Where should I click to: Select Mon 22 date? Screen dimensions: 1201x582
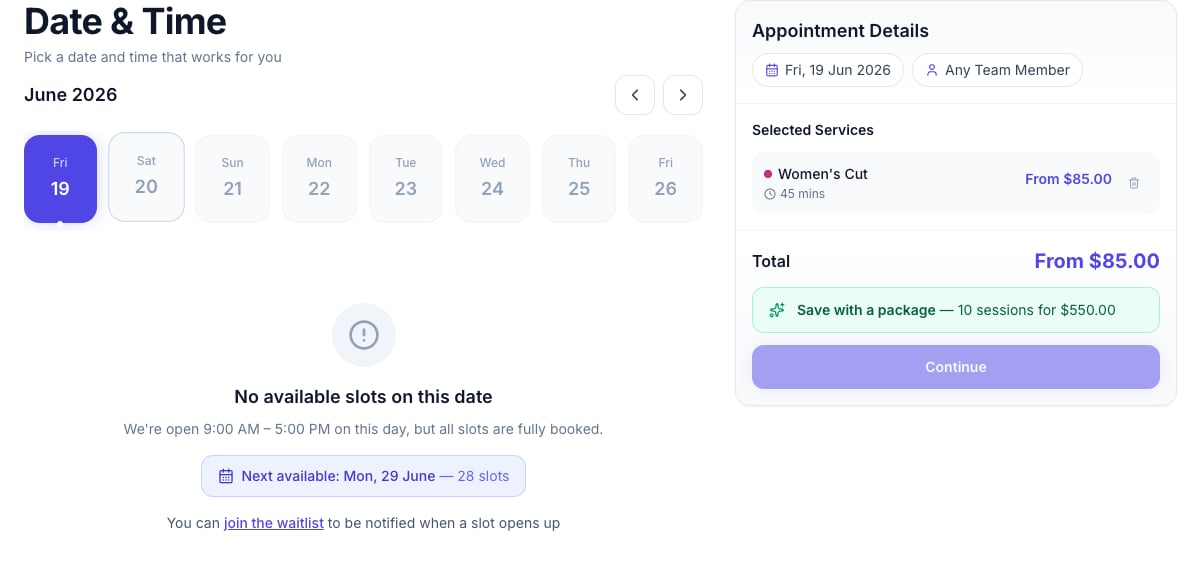pos(319,178)
